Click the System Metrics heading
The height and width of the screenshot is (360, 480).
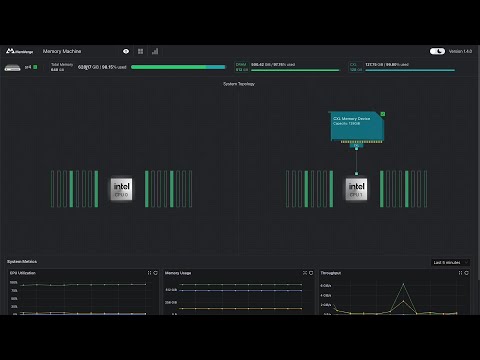coord(22,261)
